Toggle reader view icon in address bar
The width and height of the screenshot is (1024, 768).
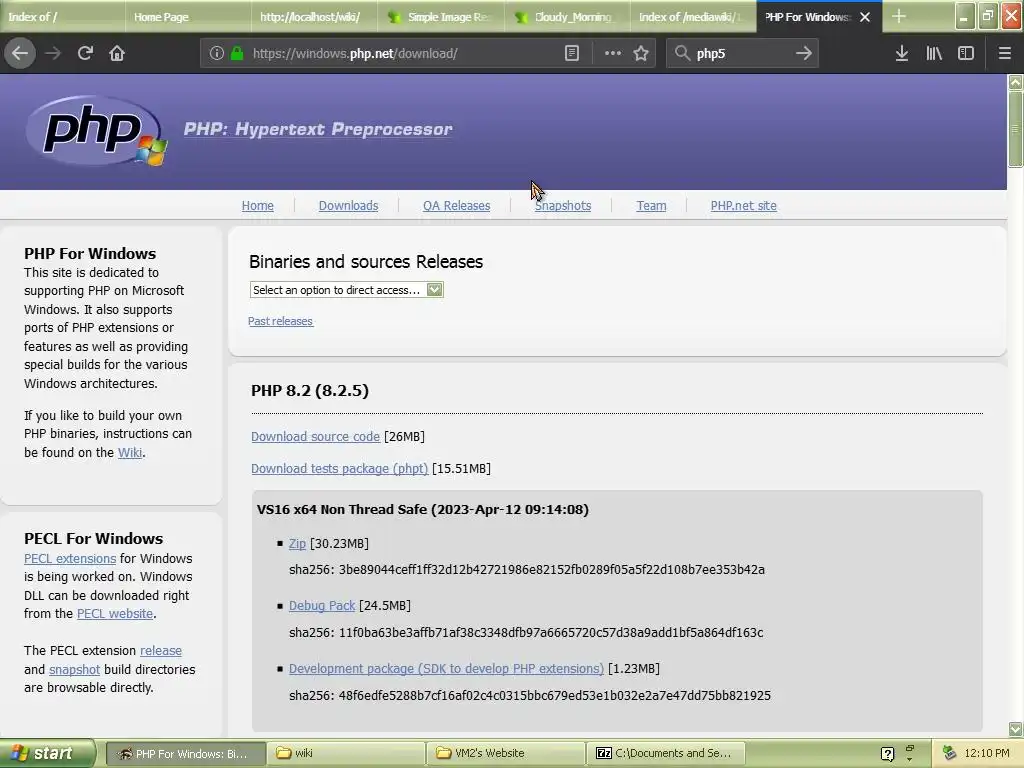tap(571, 53)
